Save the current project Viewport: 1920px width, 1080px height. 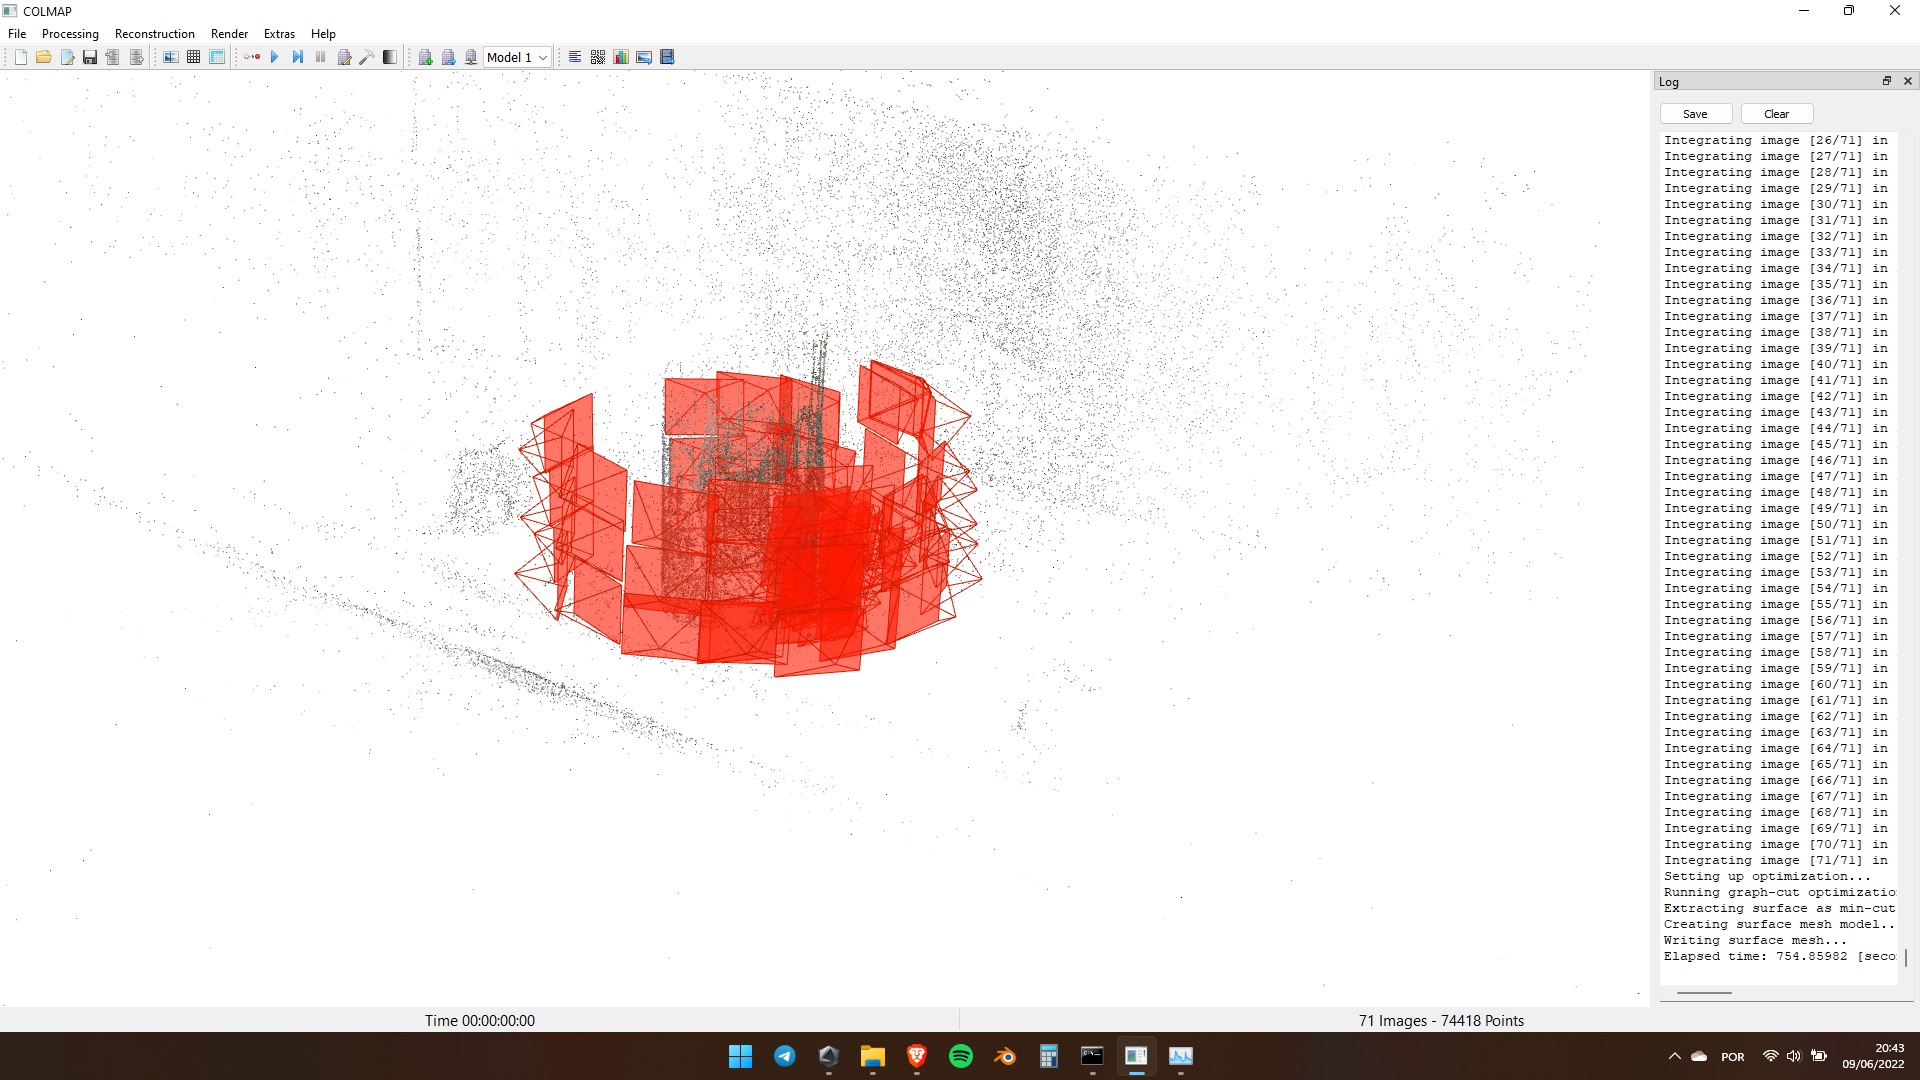(x=90, y=57)
